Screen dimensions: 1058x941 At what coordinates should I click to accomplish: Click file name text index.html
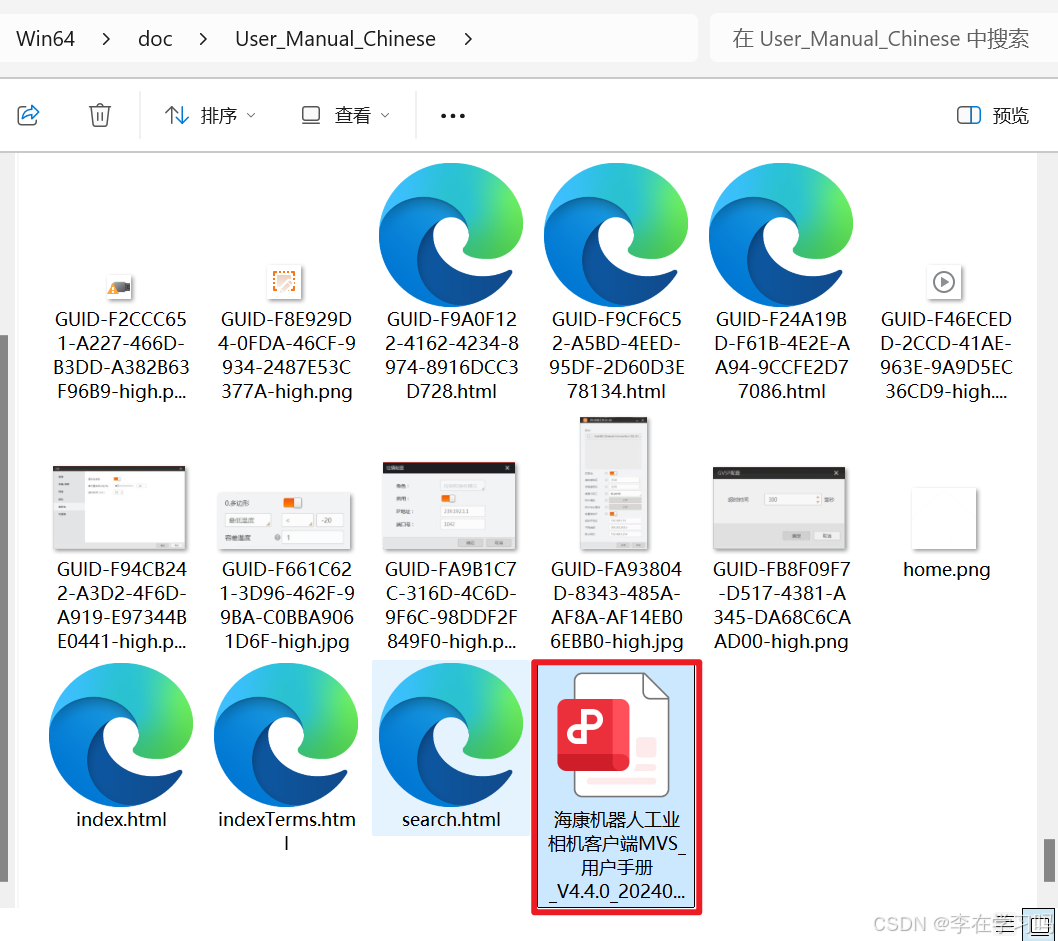(x=121, y=820)
